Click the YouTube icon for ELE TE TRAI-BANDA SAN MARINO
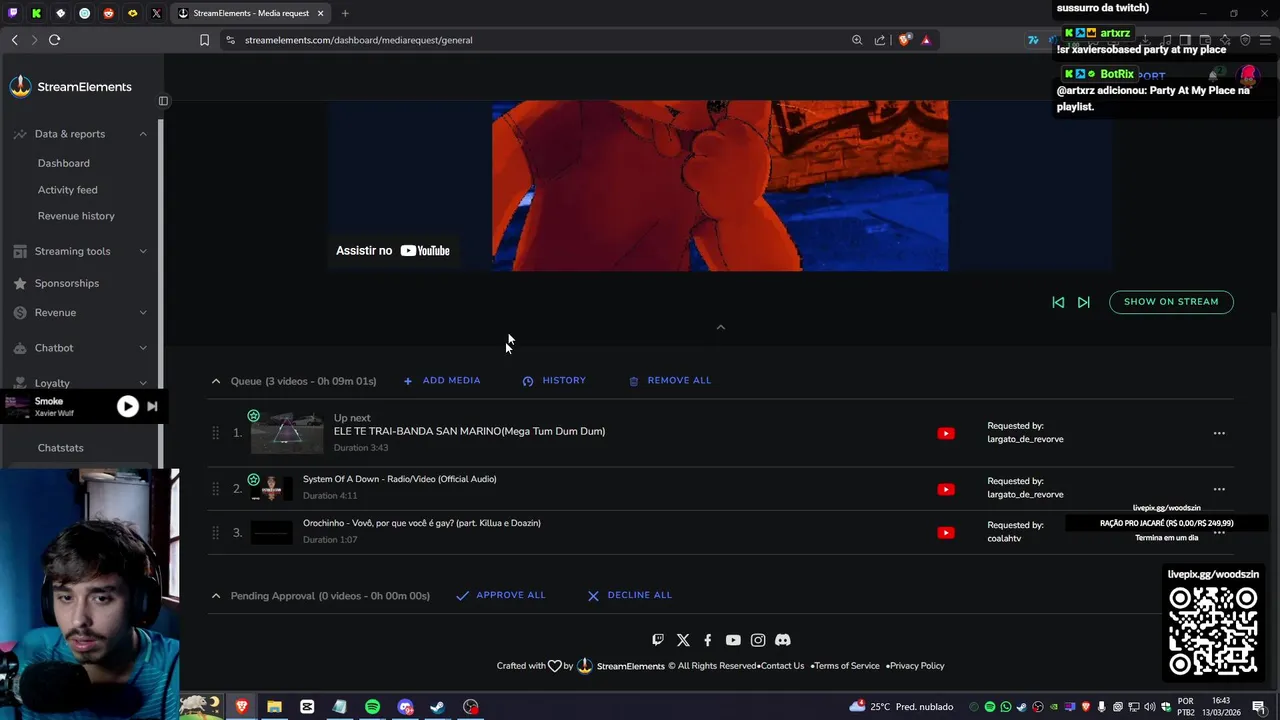This screenshot has height=720, width=1280. coord(946,433)
